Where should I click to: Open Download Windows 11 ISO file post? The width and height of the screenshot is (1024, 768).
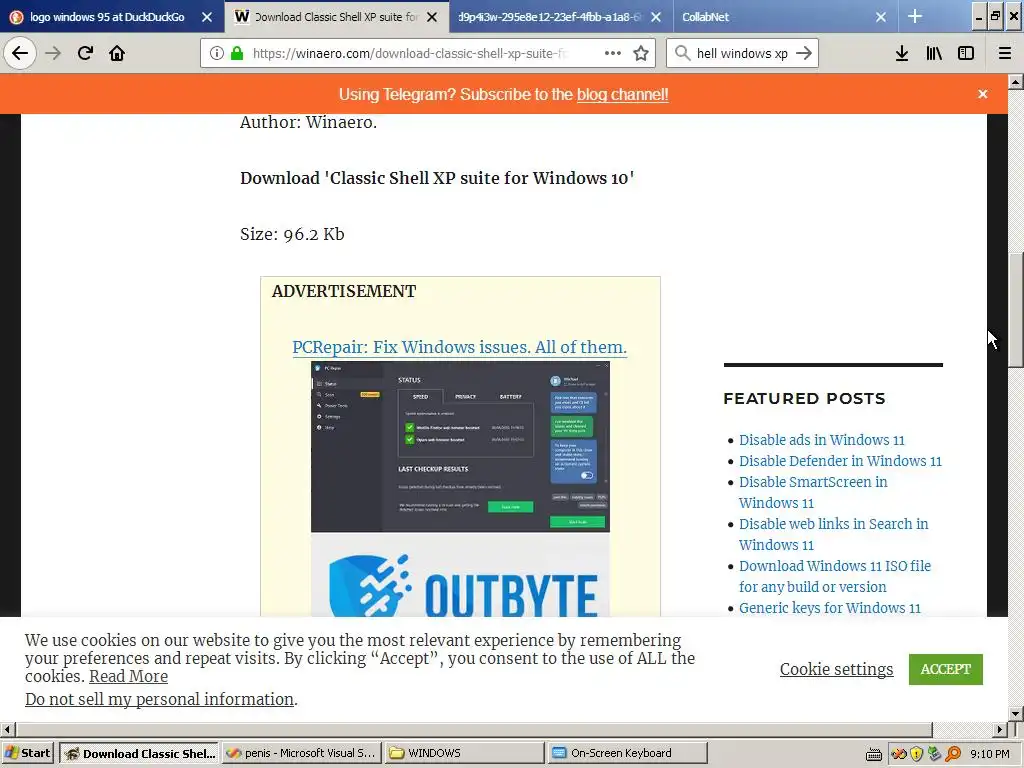[835, 576]
